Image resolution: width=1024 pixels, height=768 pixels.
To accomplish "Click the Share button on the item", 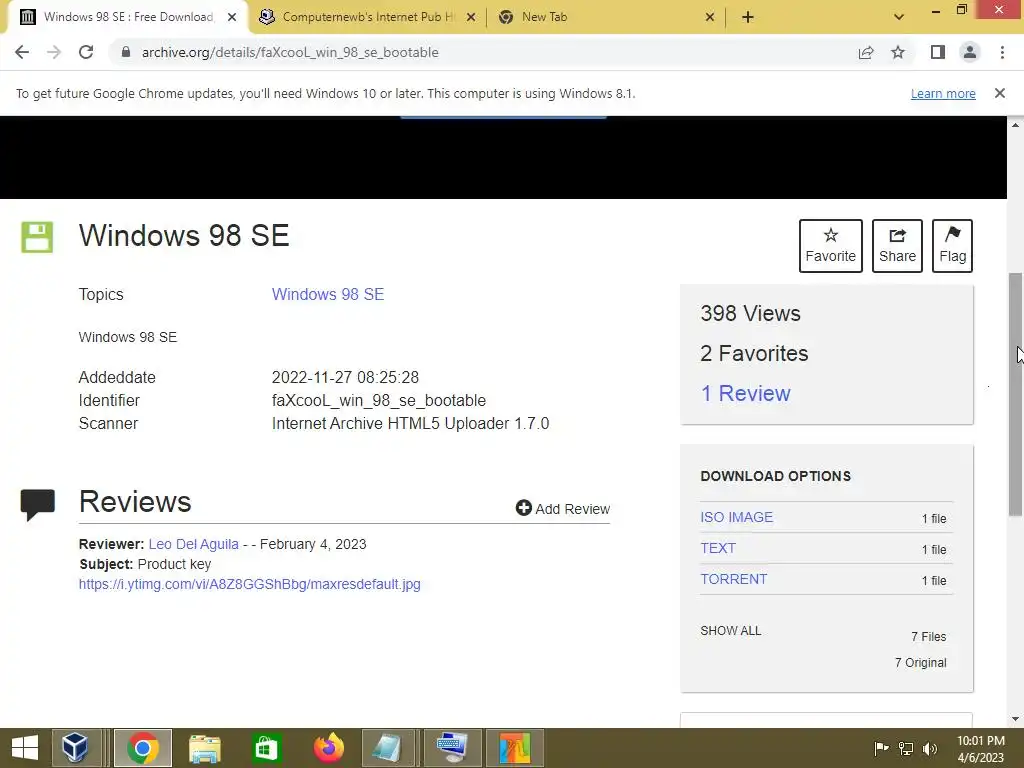I will pyautogui.click(x=897, y=246).
